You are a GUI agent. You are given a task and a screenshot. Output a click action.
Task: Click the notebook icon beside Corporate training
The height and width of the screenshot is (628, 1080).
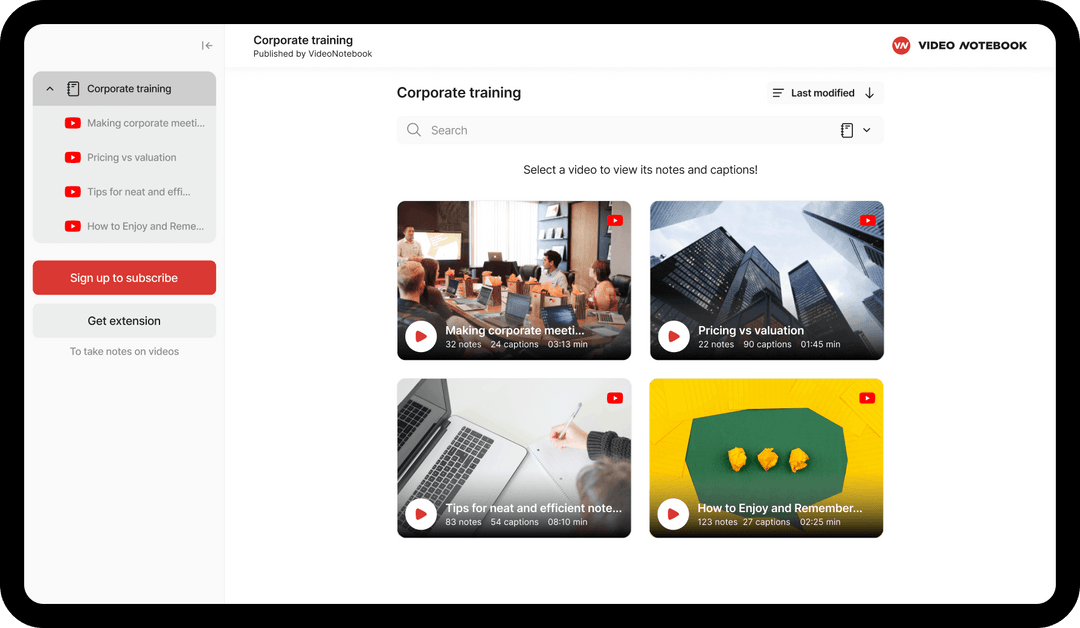click(73, 88)
